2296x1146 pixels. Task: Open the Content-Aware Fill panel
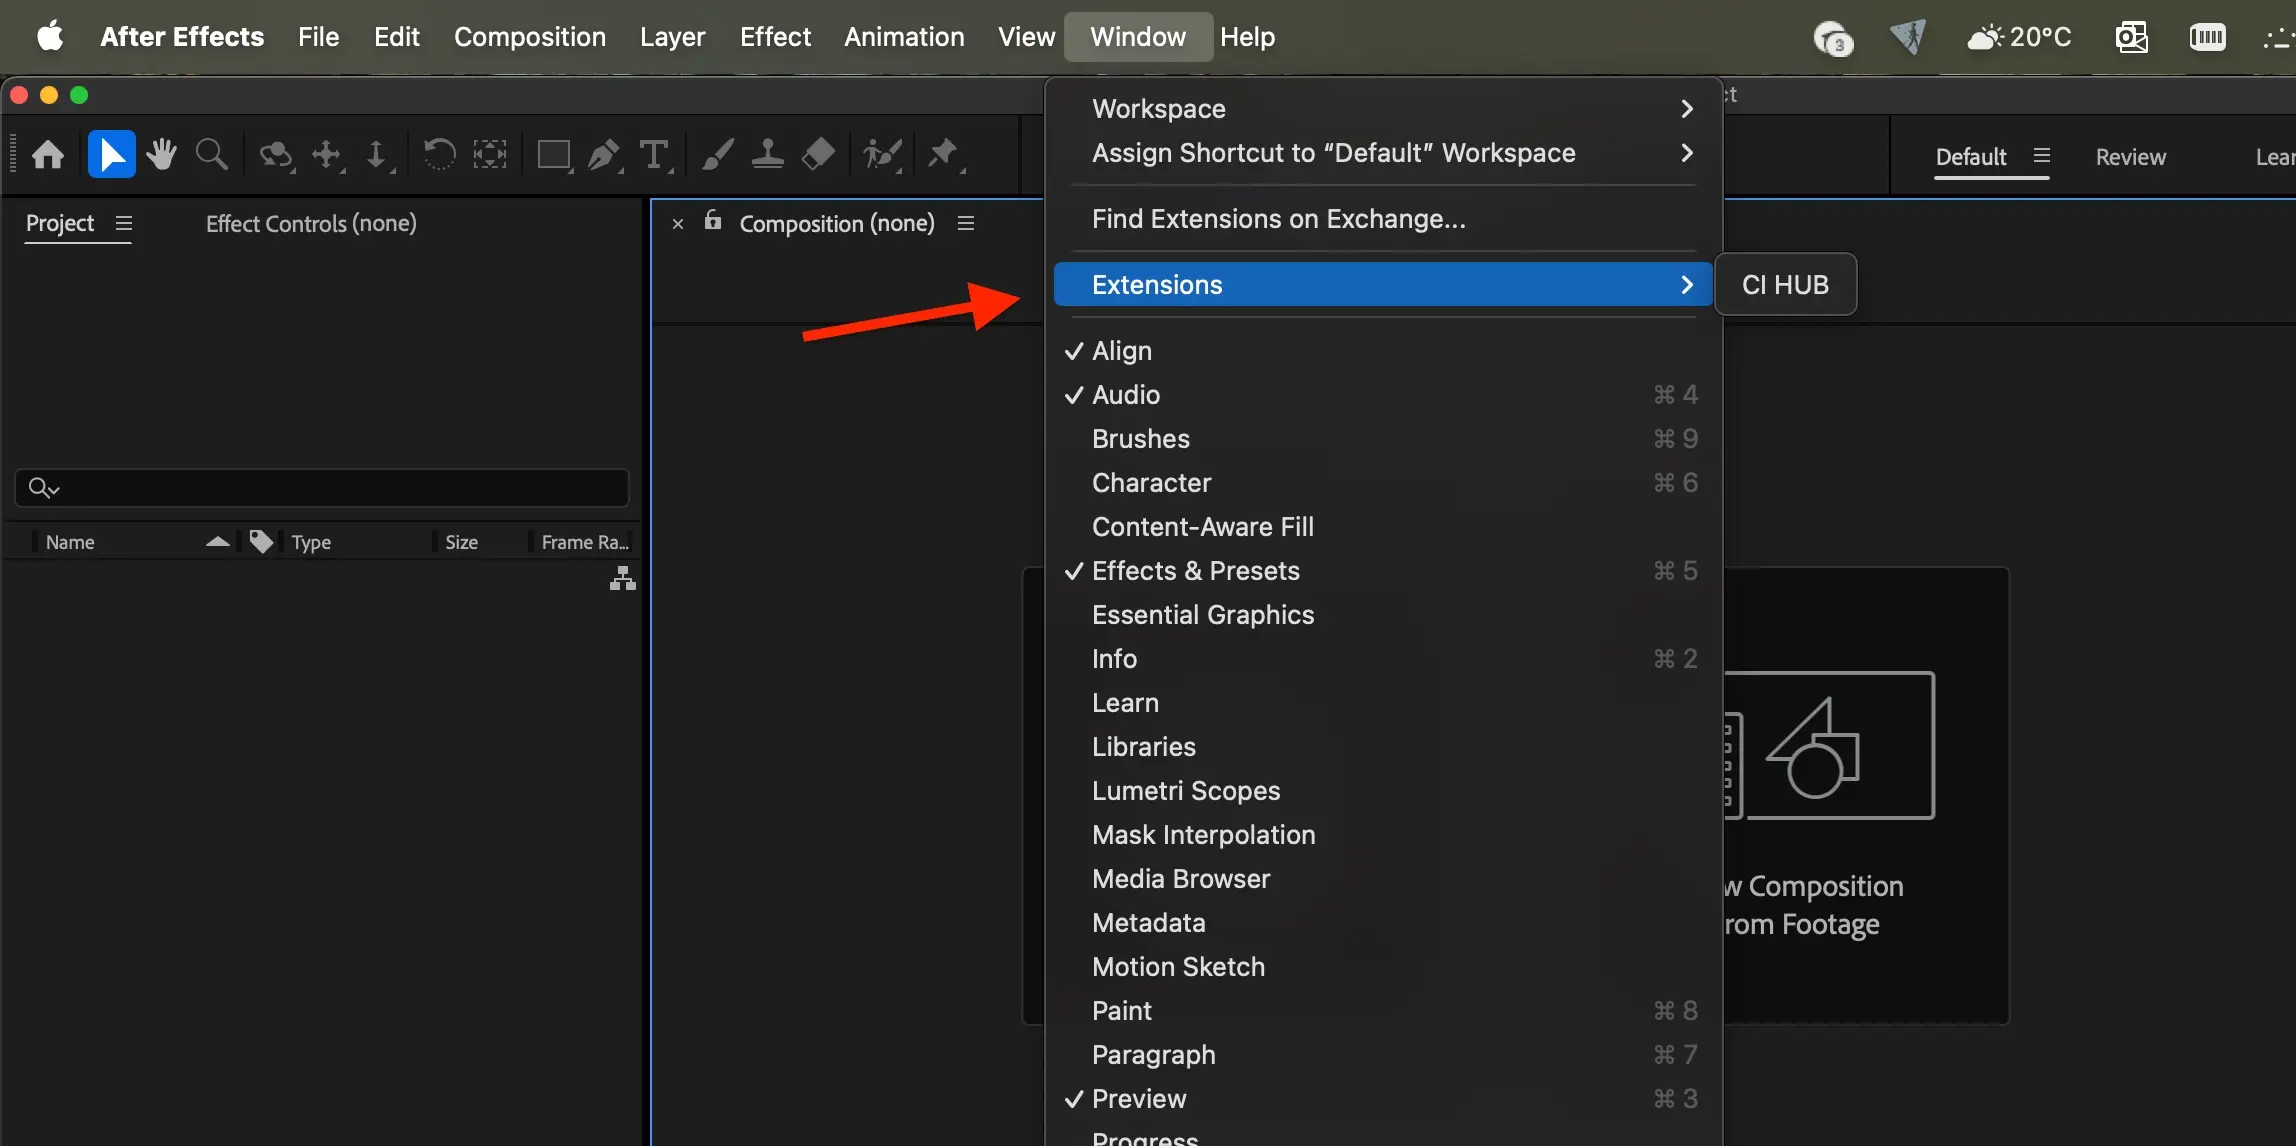(1385, 527)
